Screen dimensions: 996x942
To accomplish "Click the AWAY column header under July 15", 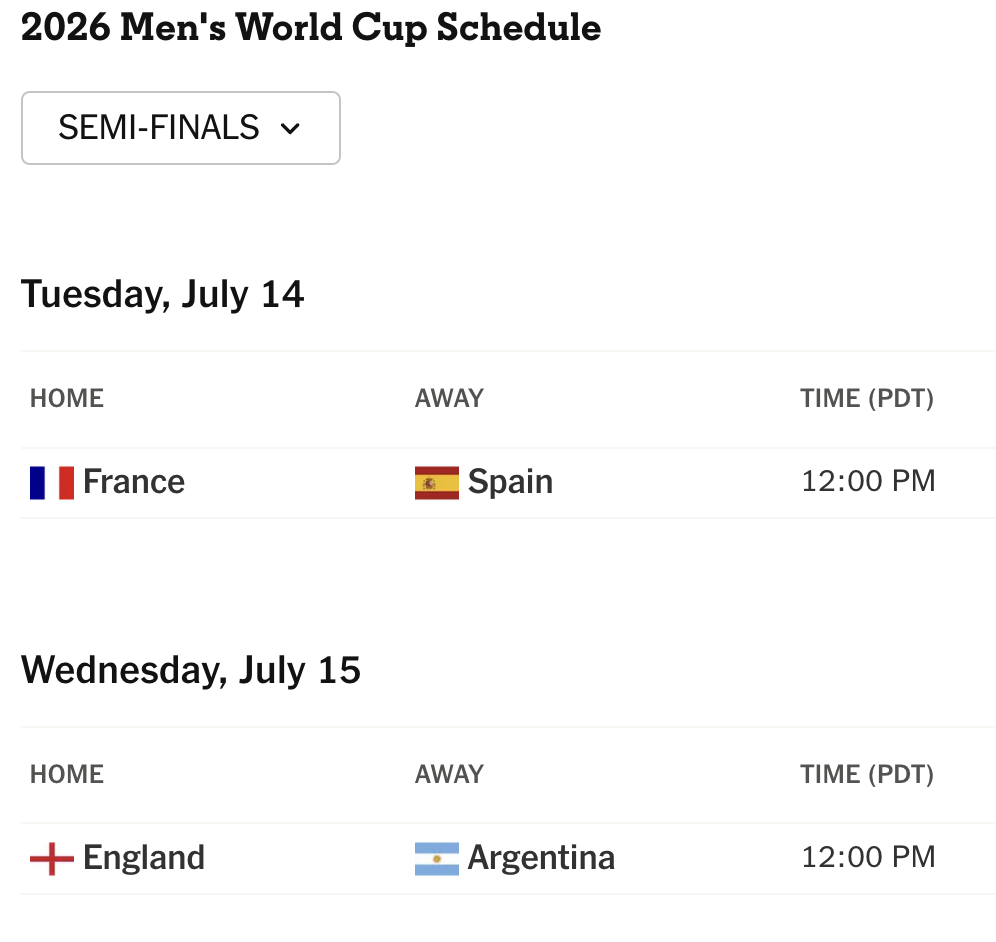I will pos(449,774).
